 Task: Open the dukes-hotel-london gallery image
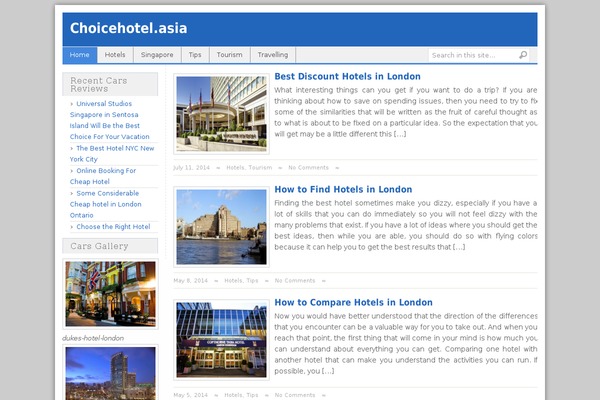pos(110,294)
